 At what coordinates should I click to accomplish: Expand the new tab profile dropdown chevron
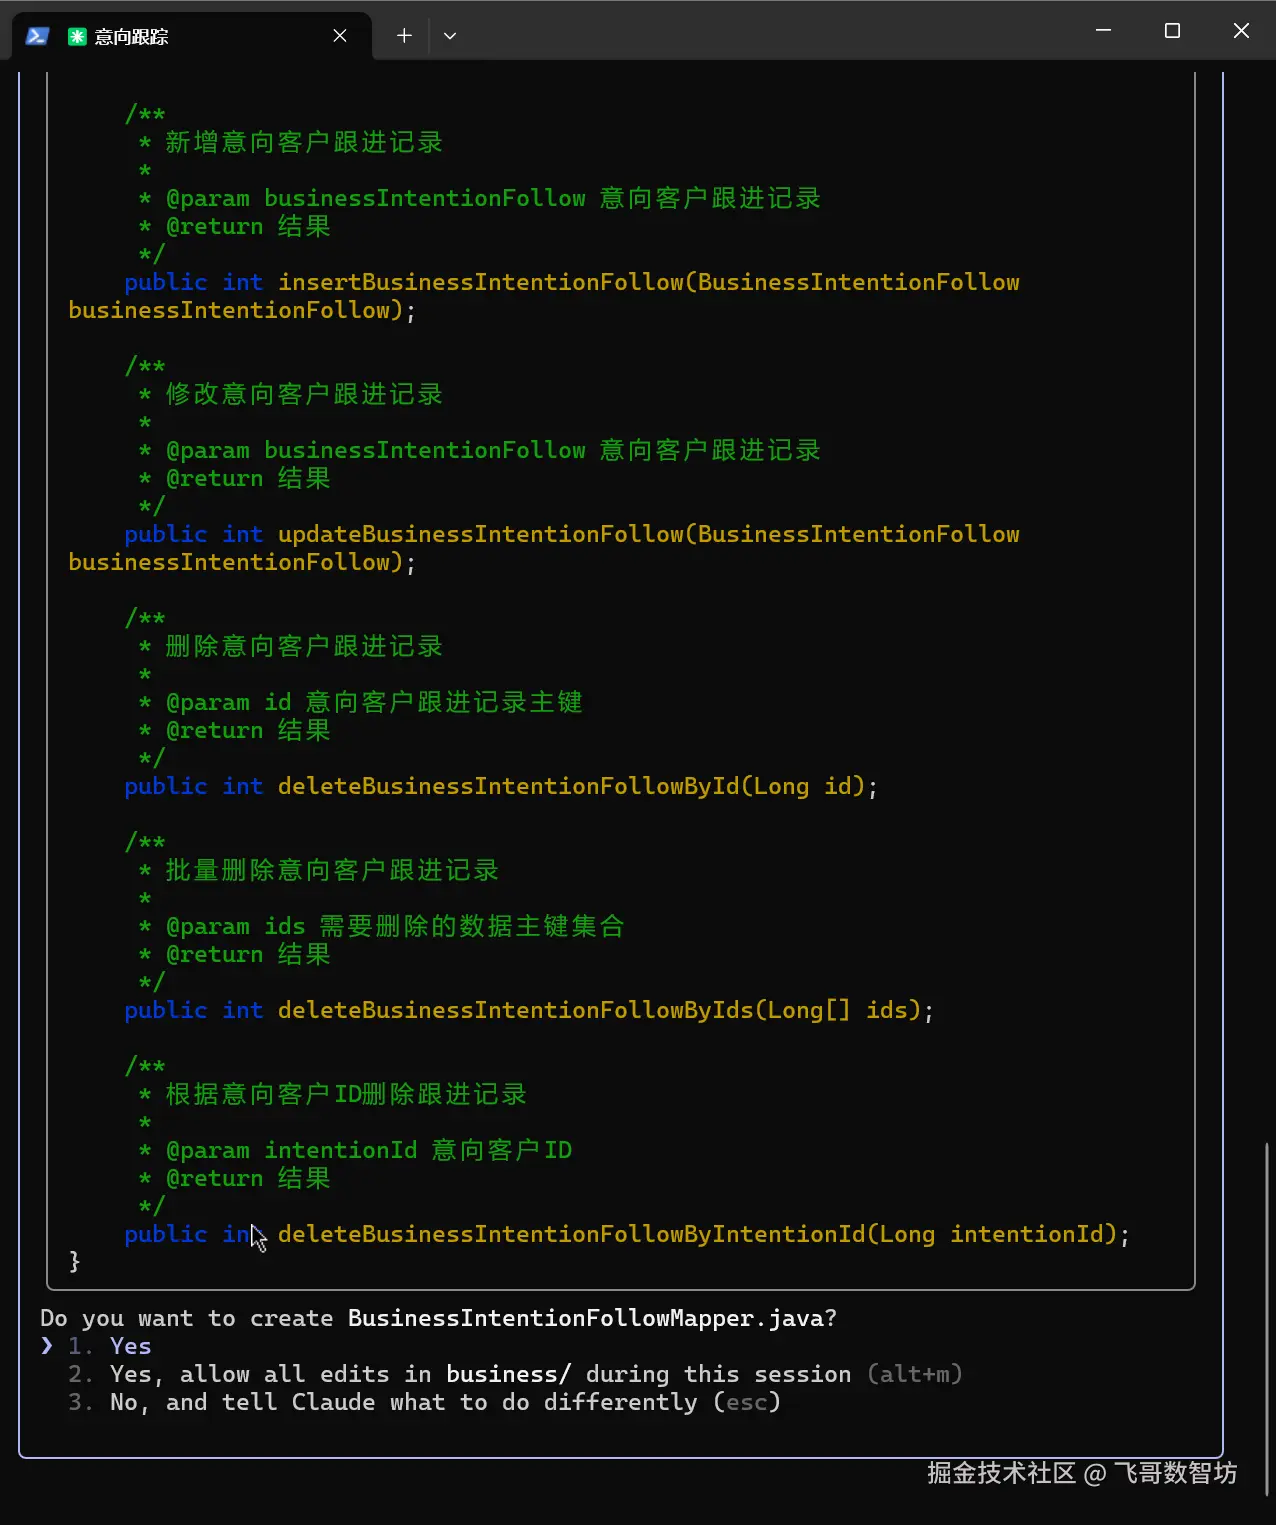450,36
